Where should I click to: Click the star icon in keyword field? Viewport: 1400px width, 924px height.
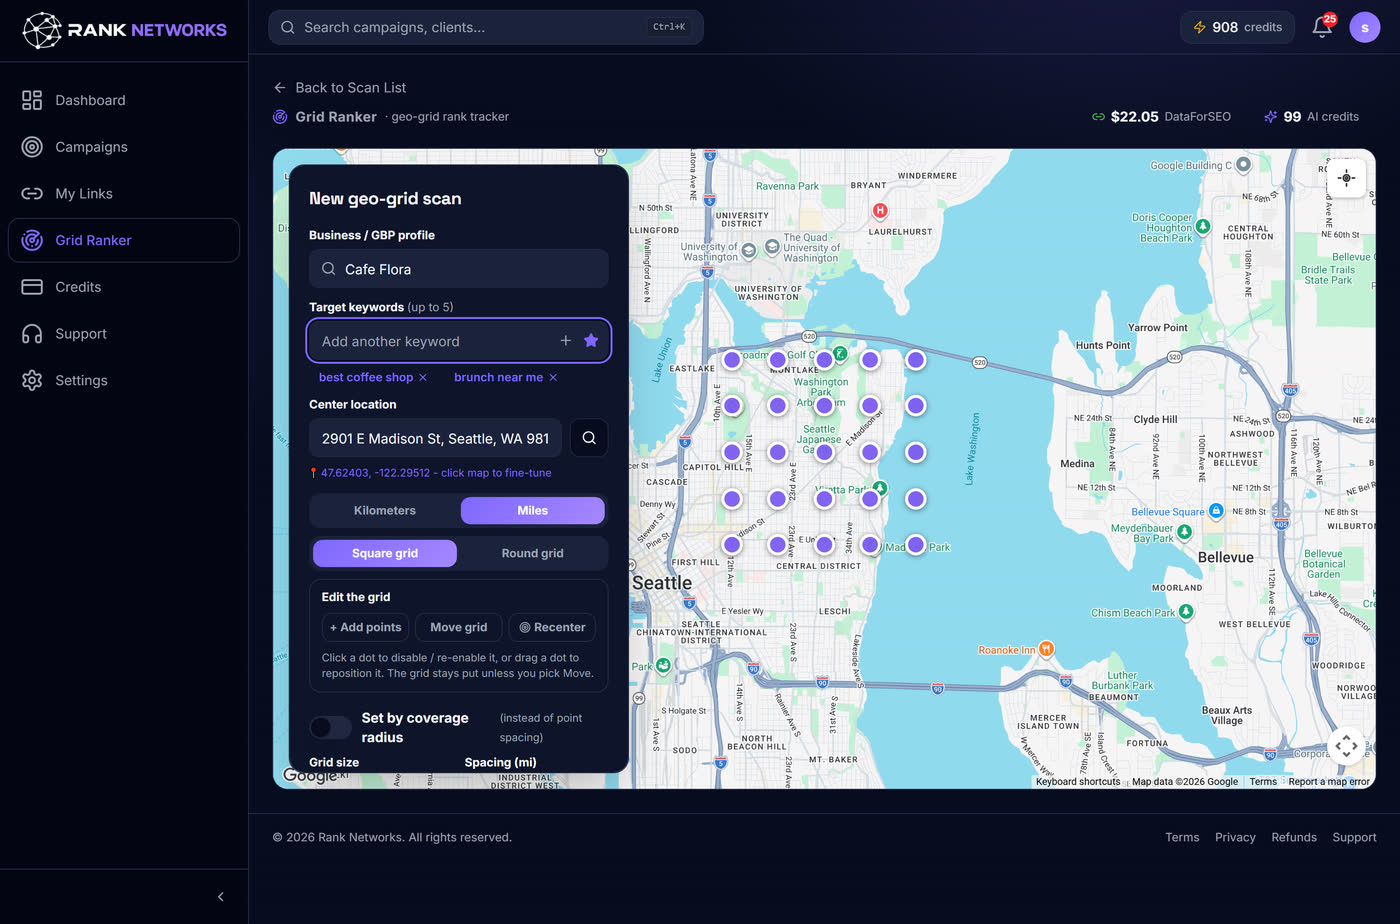pos(591,341)
